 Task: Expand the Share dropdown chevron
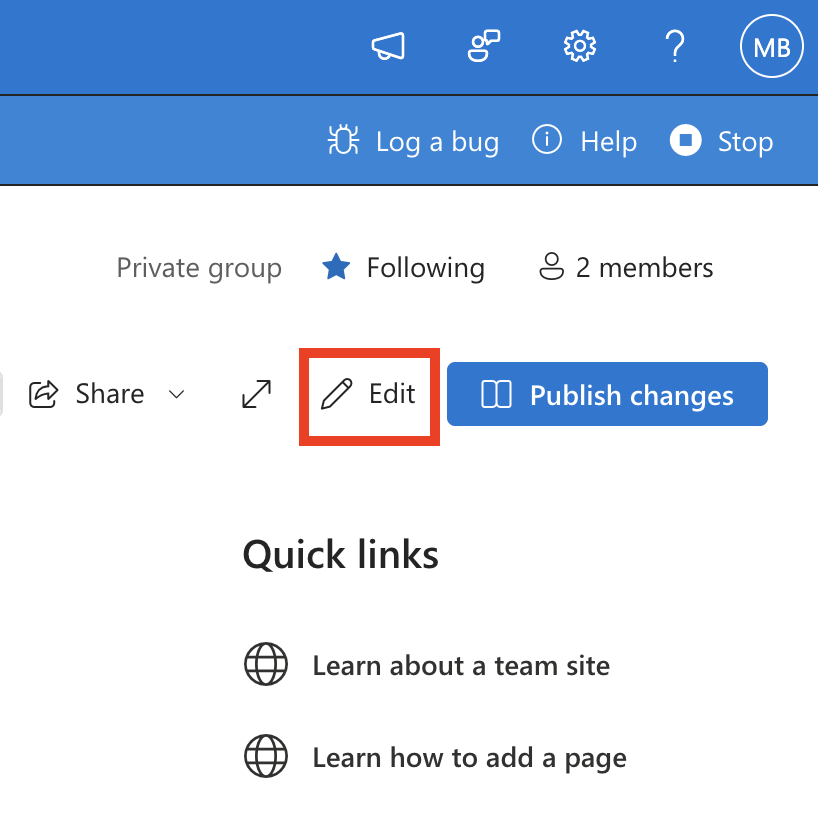176,394
